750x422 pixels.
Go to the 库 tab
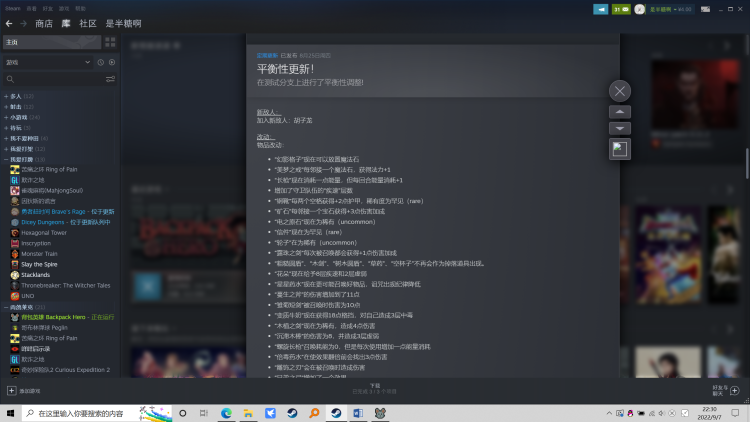tap(66, 23)
